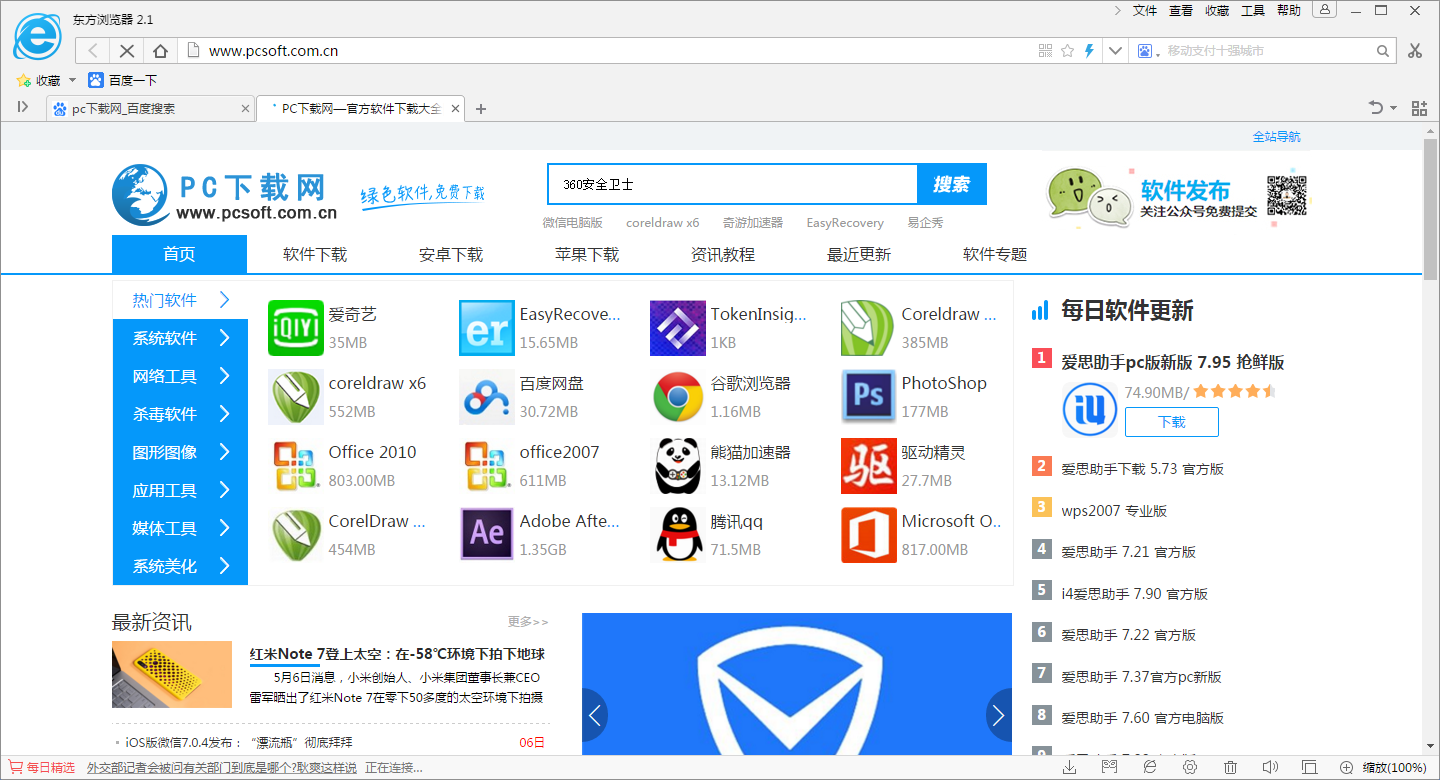The width and height of the screenshot is (1440, 780).
Task: Select the 百度网盘 cloud icon
Action: pyautogui.click(x=486, y=397)
